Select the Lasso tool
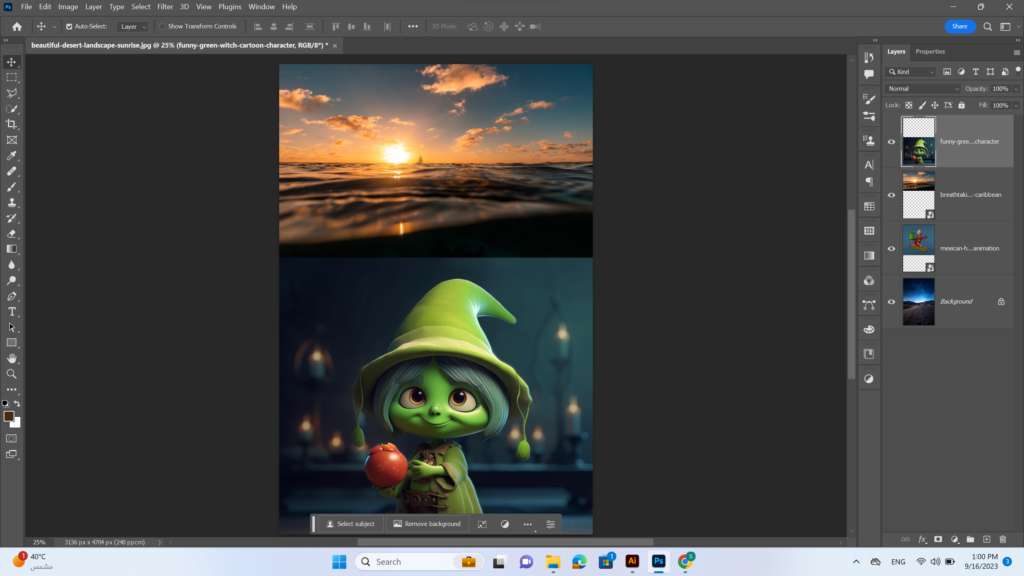1024x576 pixels. pos(12,93)
